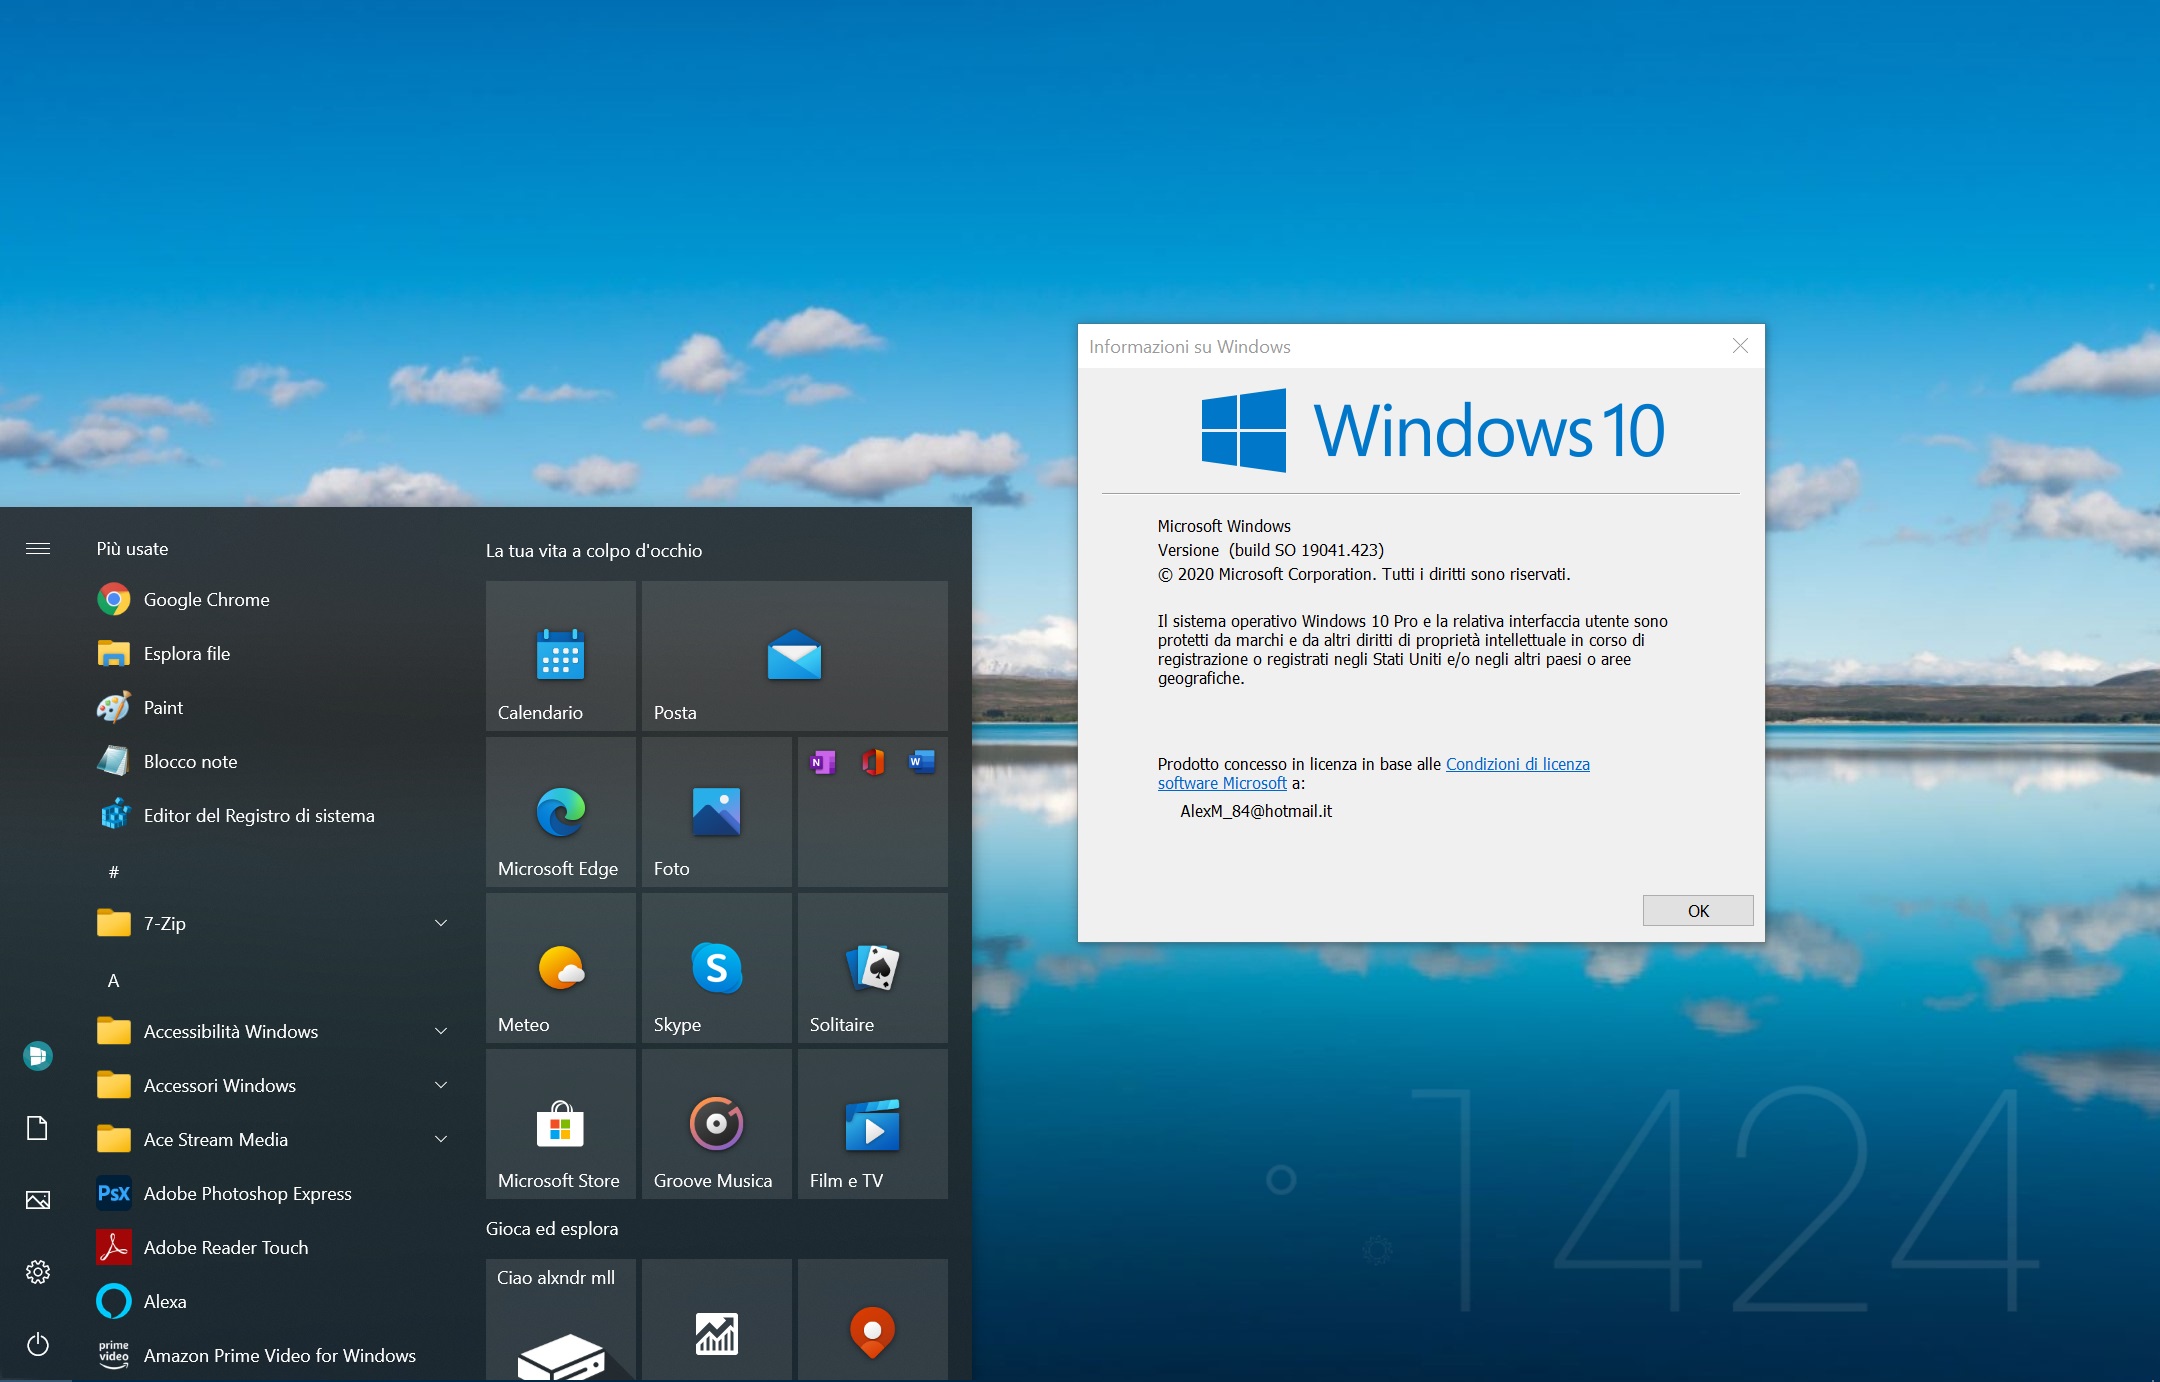Click the Più usate header

coord(132,549)
